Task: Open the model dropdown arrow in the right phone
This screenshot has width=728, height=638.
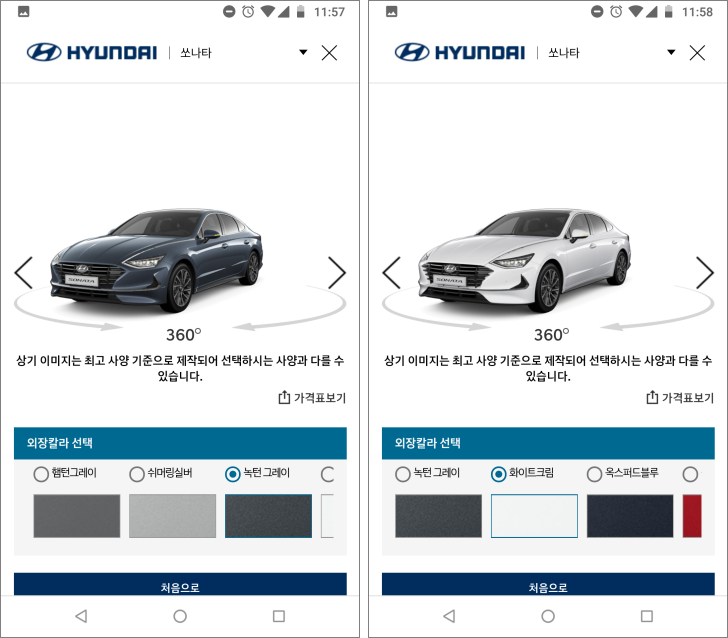Action: point(671,52)
